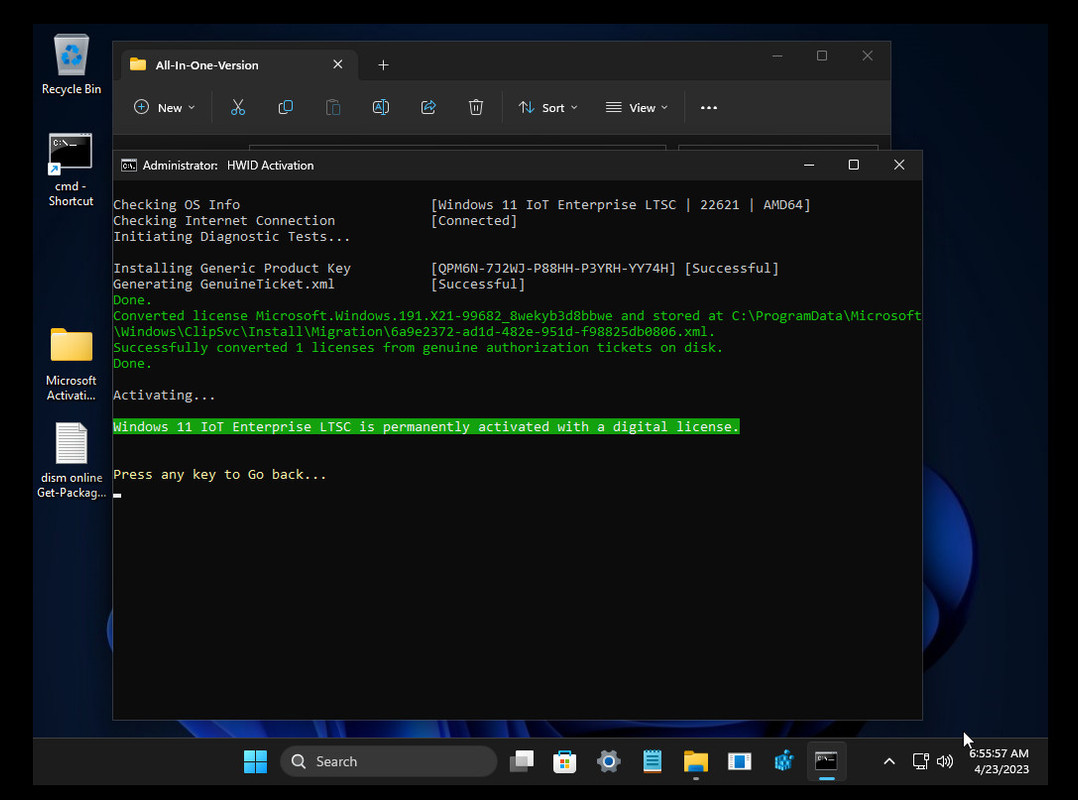Click the 'Activating...' console line
The height and width of the screenshot is (800, 1078).
point(164,395)
